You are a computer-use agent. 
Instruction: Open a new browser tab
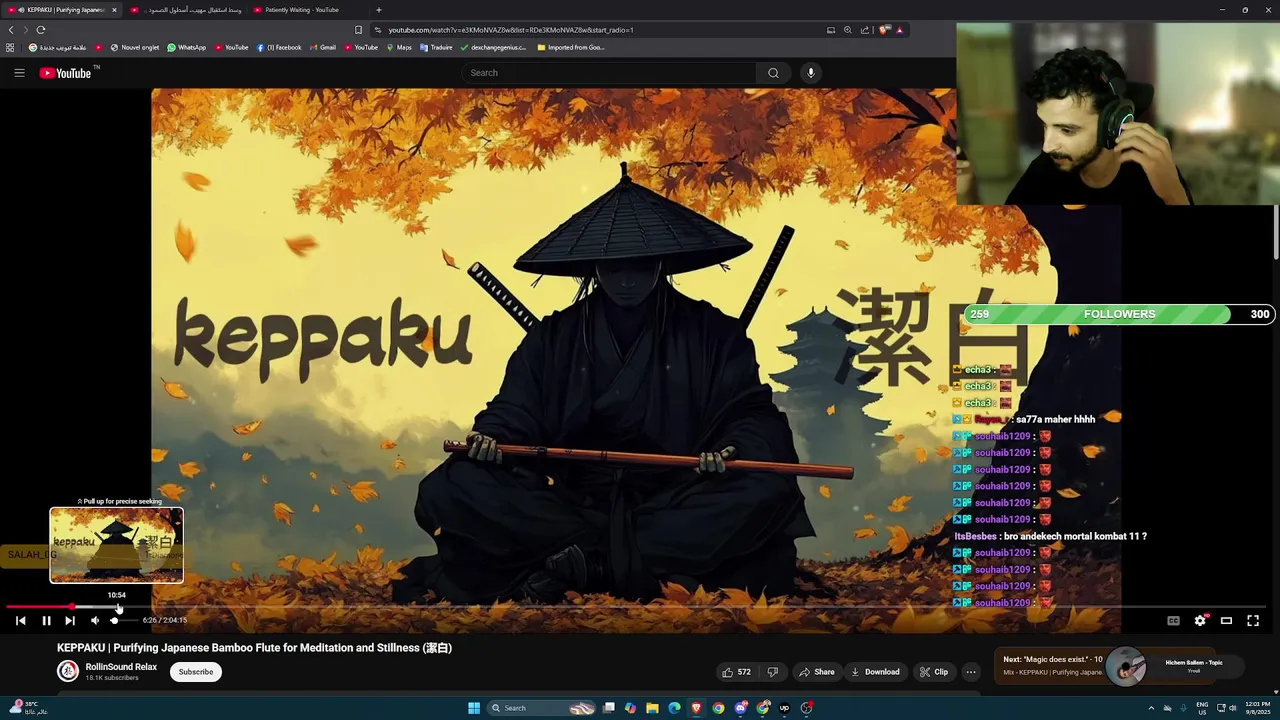(378, 10)
